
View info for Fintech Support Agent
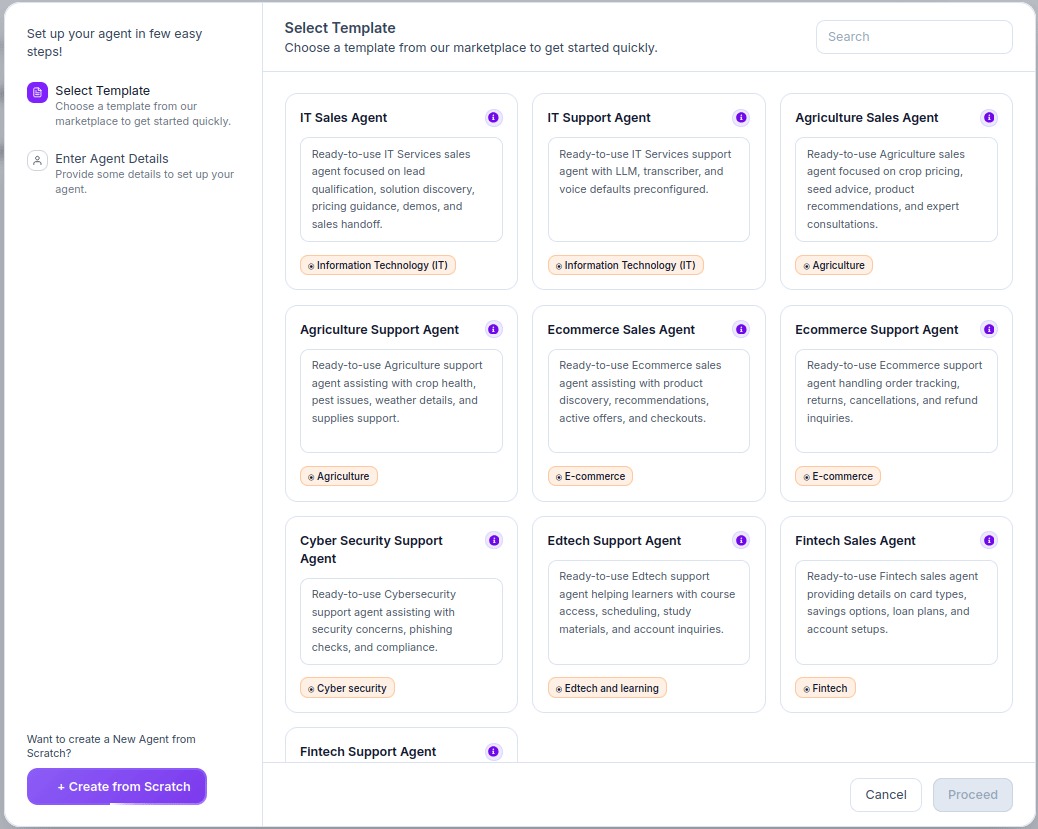pos(493,752)
